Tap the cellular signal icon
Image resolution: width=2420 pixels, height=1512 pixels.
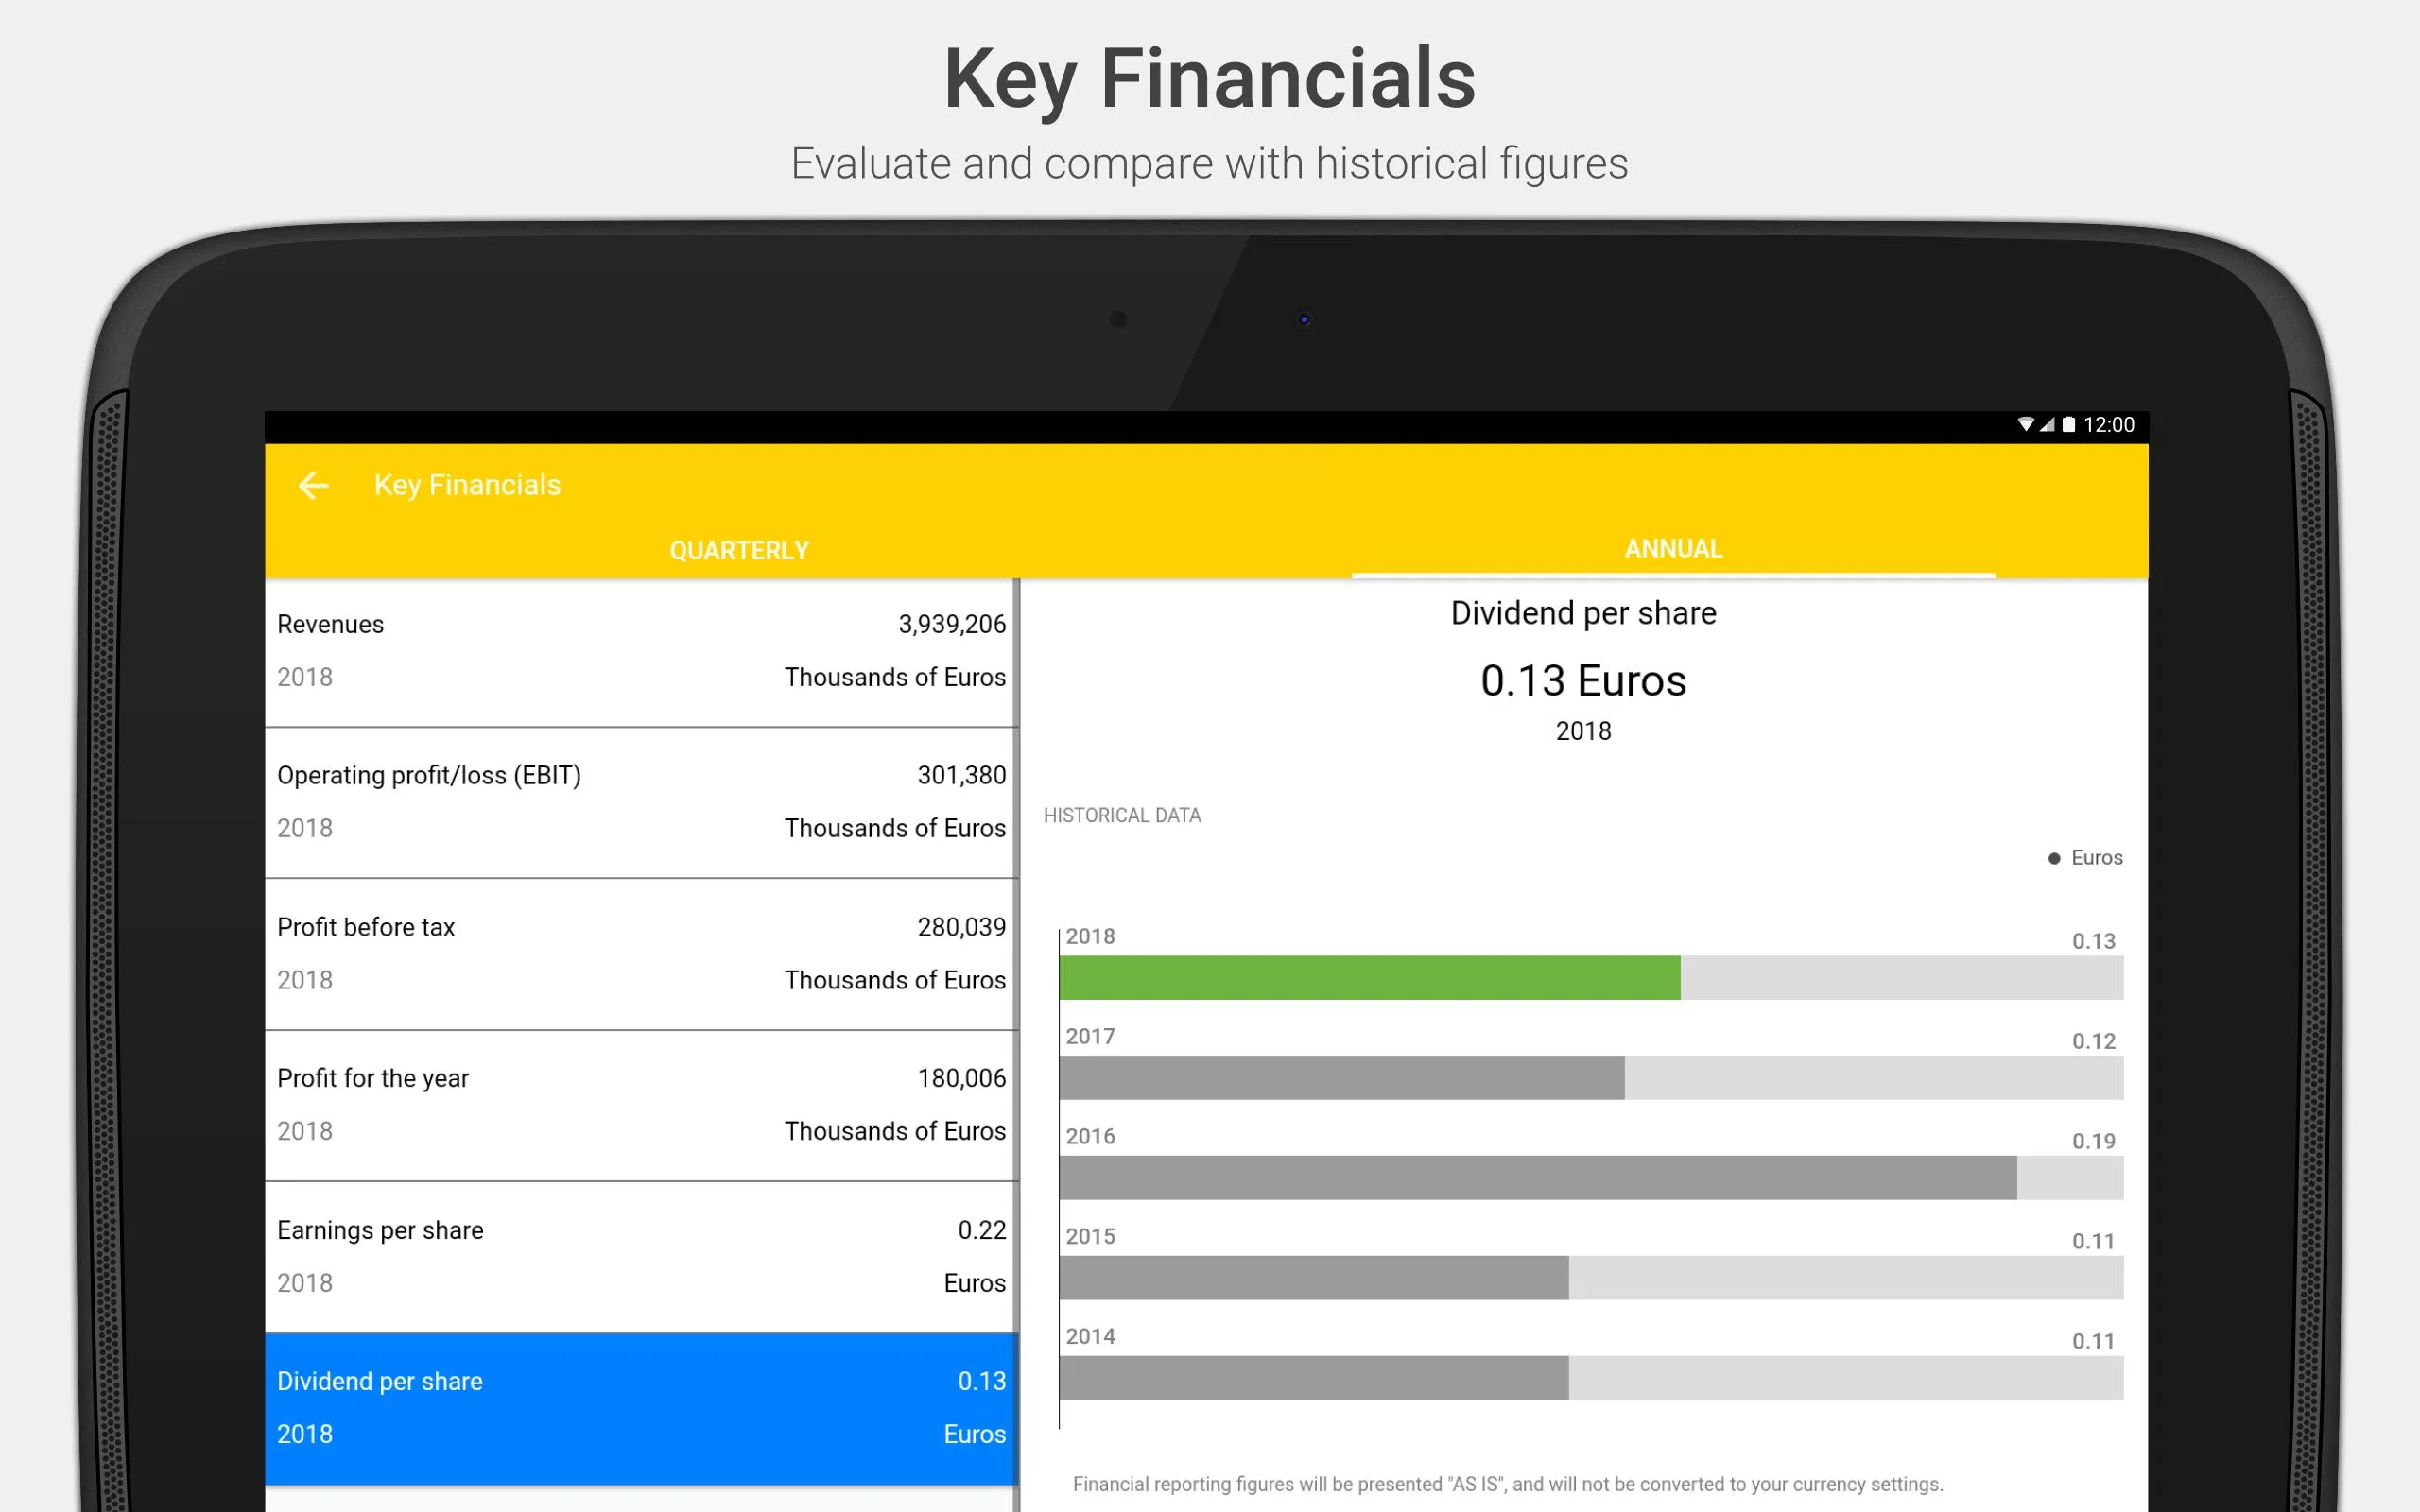2047,424
